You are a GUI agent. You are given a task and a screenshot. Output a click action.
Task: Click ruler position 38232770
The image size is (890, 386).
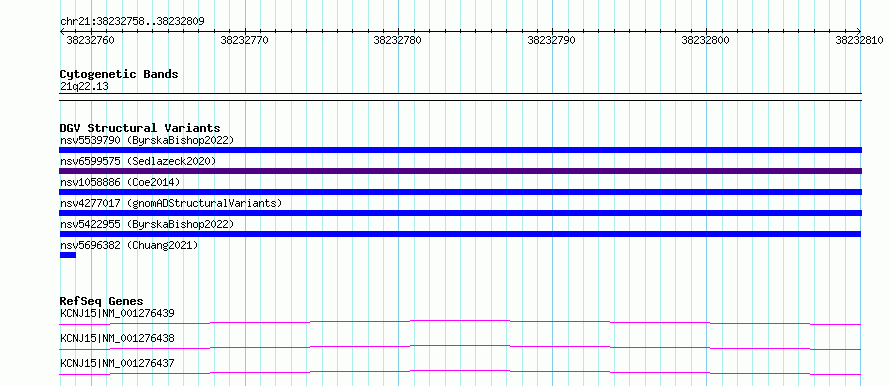(244, 40)
